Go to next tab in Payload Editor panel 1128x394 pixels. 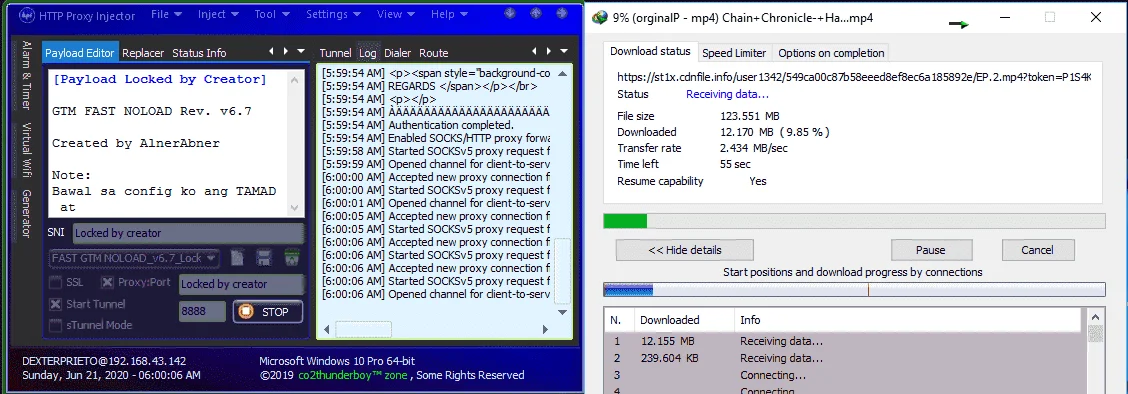coord(286,51)
